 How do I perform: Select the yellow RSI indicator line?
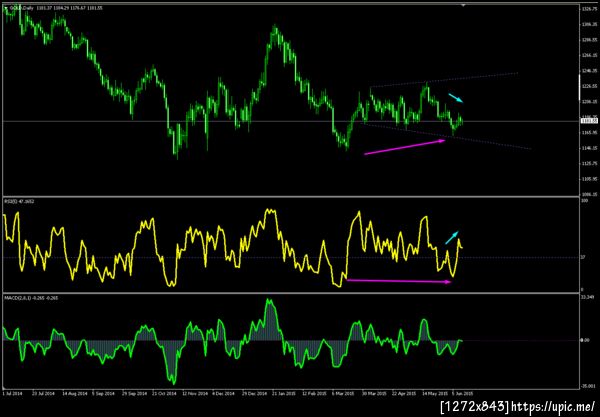tap(233, 248)
